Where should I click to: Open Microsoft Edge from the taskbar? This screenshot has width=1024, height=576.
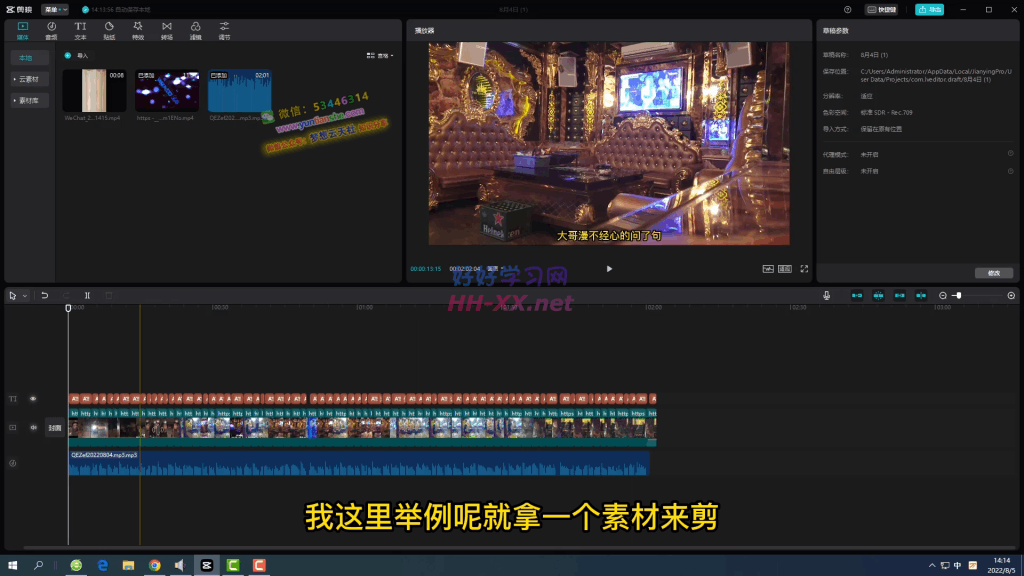pyautogui.click(x=103, y=565)
